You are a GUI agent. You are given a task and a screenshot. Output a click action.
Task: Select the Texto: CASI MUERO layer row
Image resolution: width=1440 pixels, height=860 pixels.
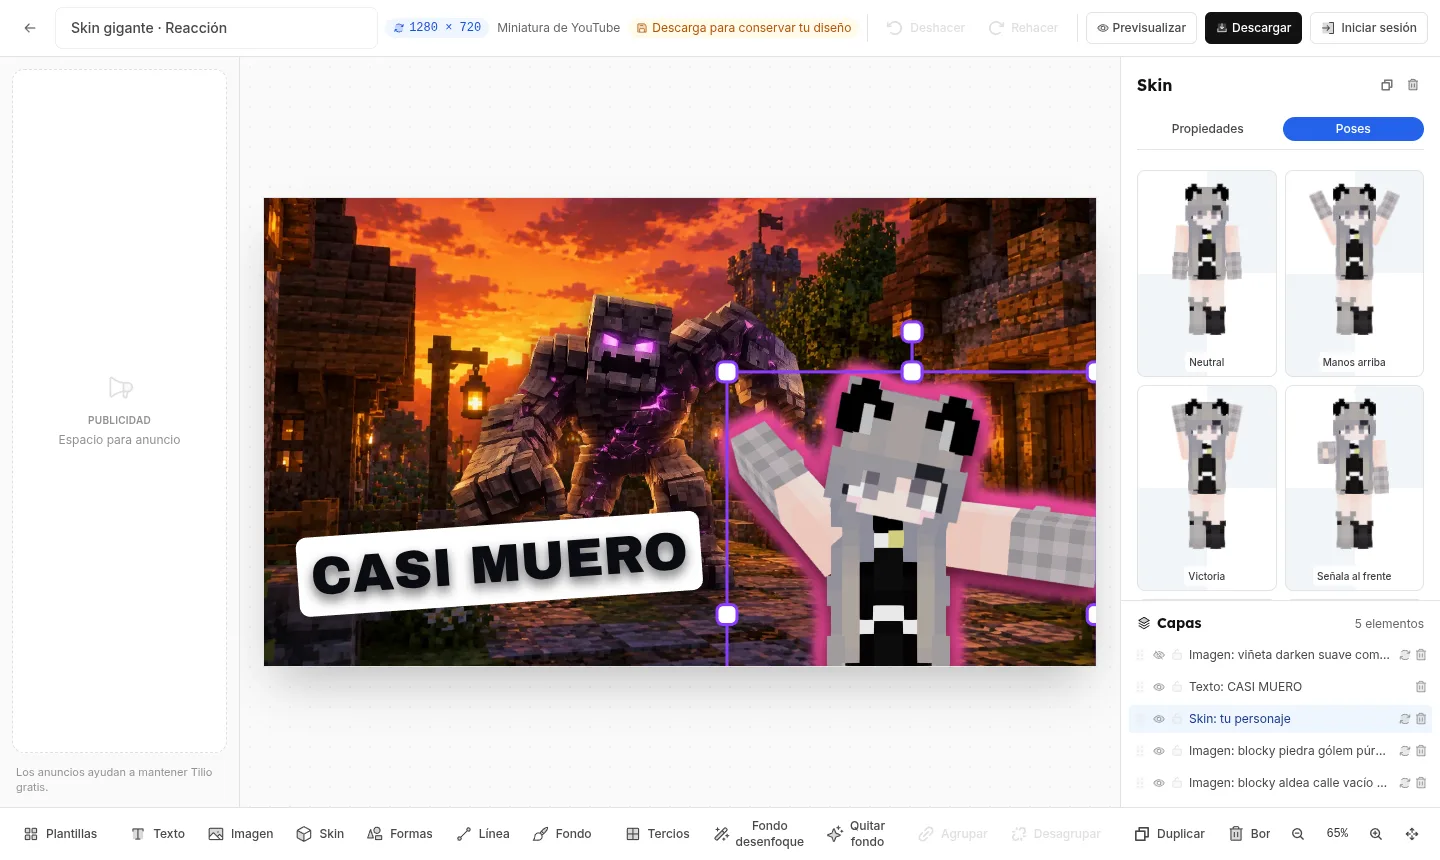(1280, 687)
